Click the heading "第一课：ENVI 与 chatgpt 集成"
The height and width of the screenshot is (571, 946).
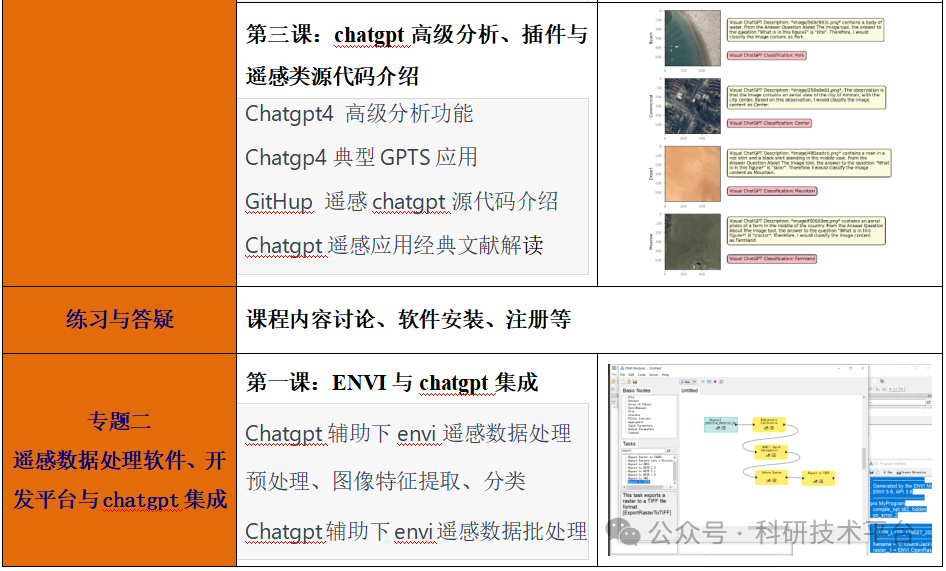point(392,383)
